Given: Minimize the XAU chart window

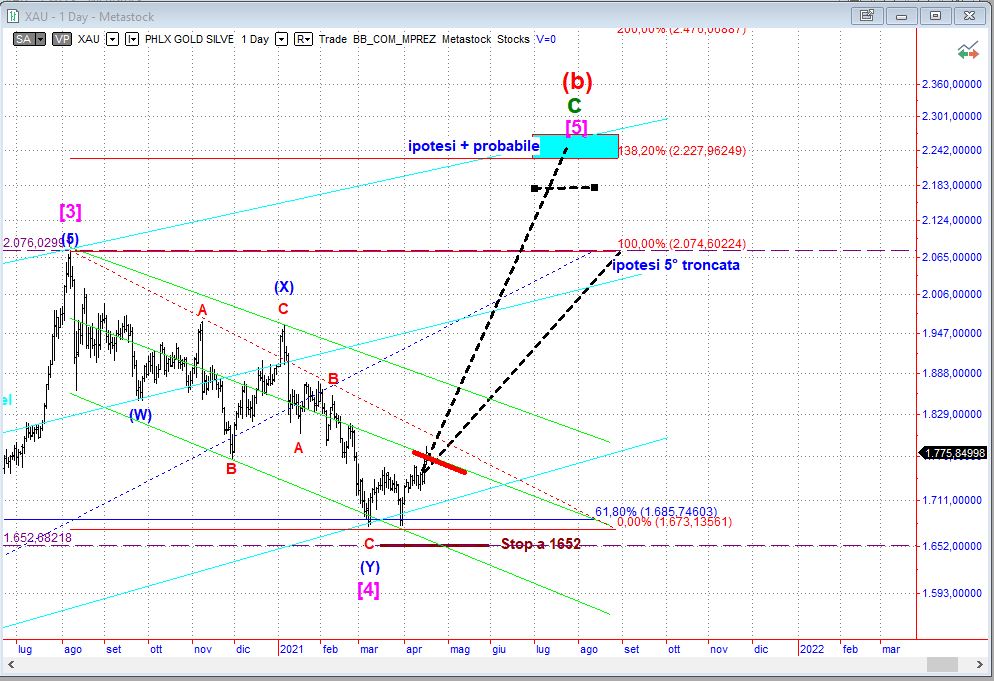Looking at the screenshot, I should (901, 16).
